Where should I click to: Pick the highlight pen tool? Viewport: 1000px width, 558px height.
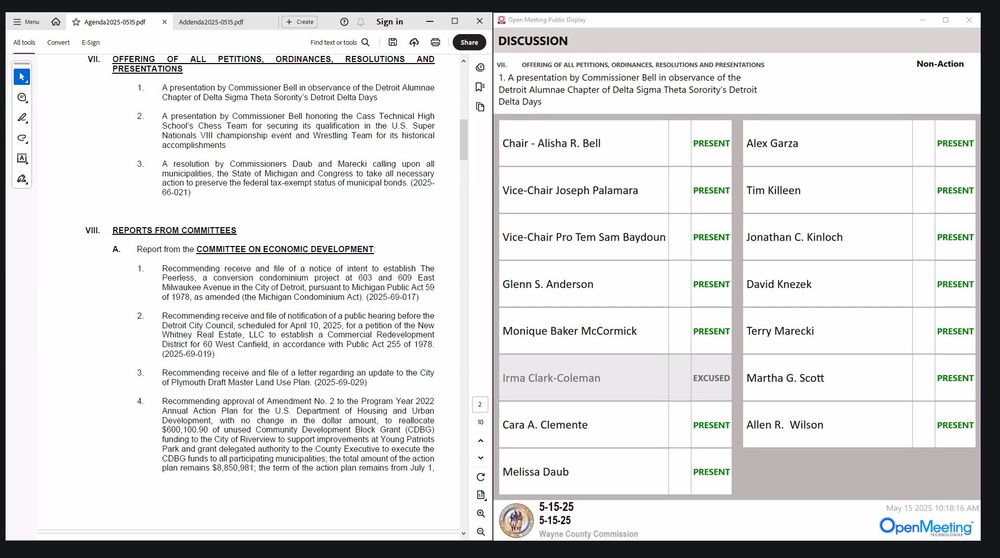(22, 118)
